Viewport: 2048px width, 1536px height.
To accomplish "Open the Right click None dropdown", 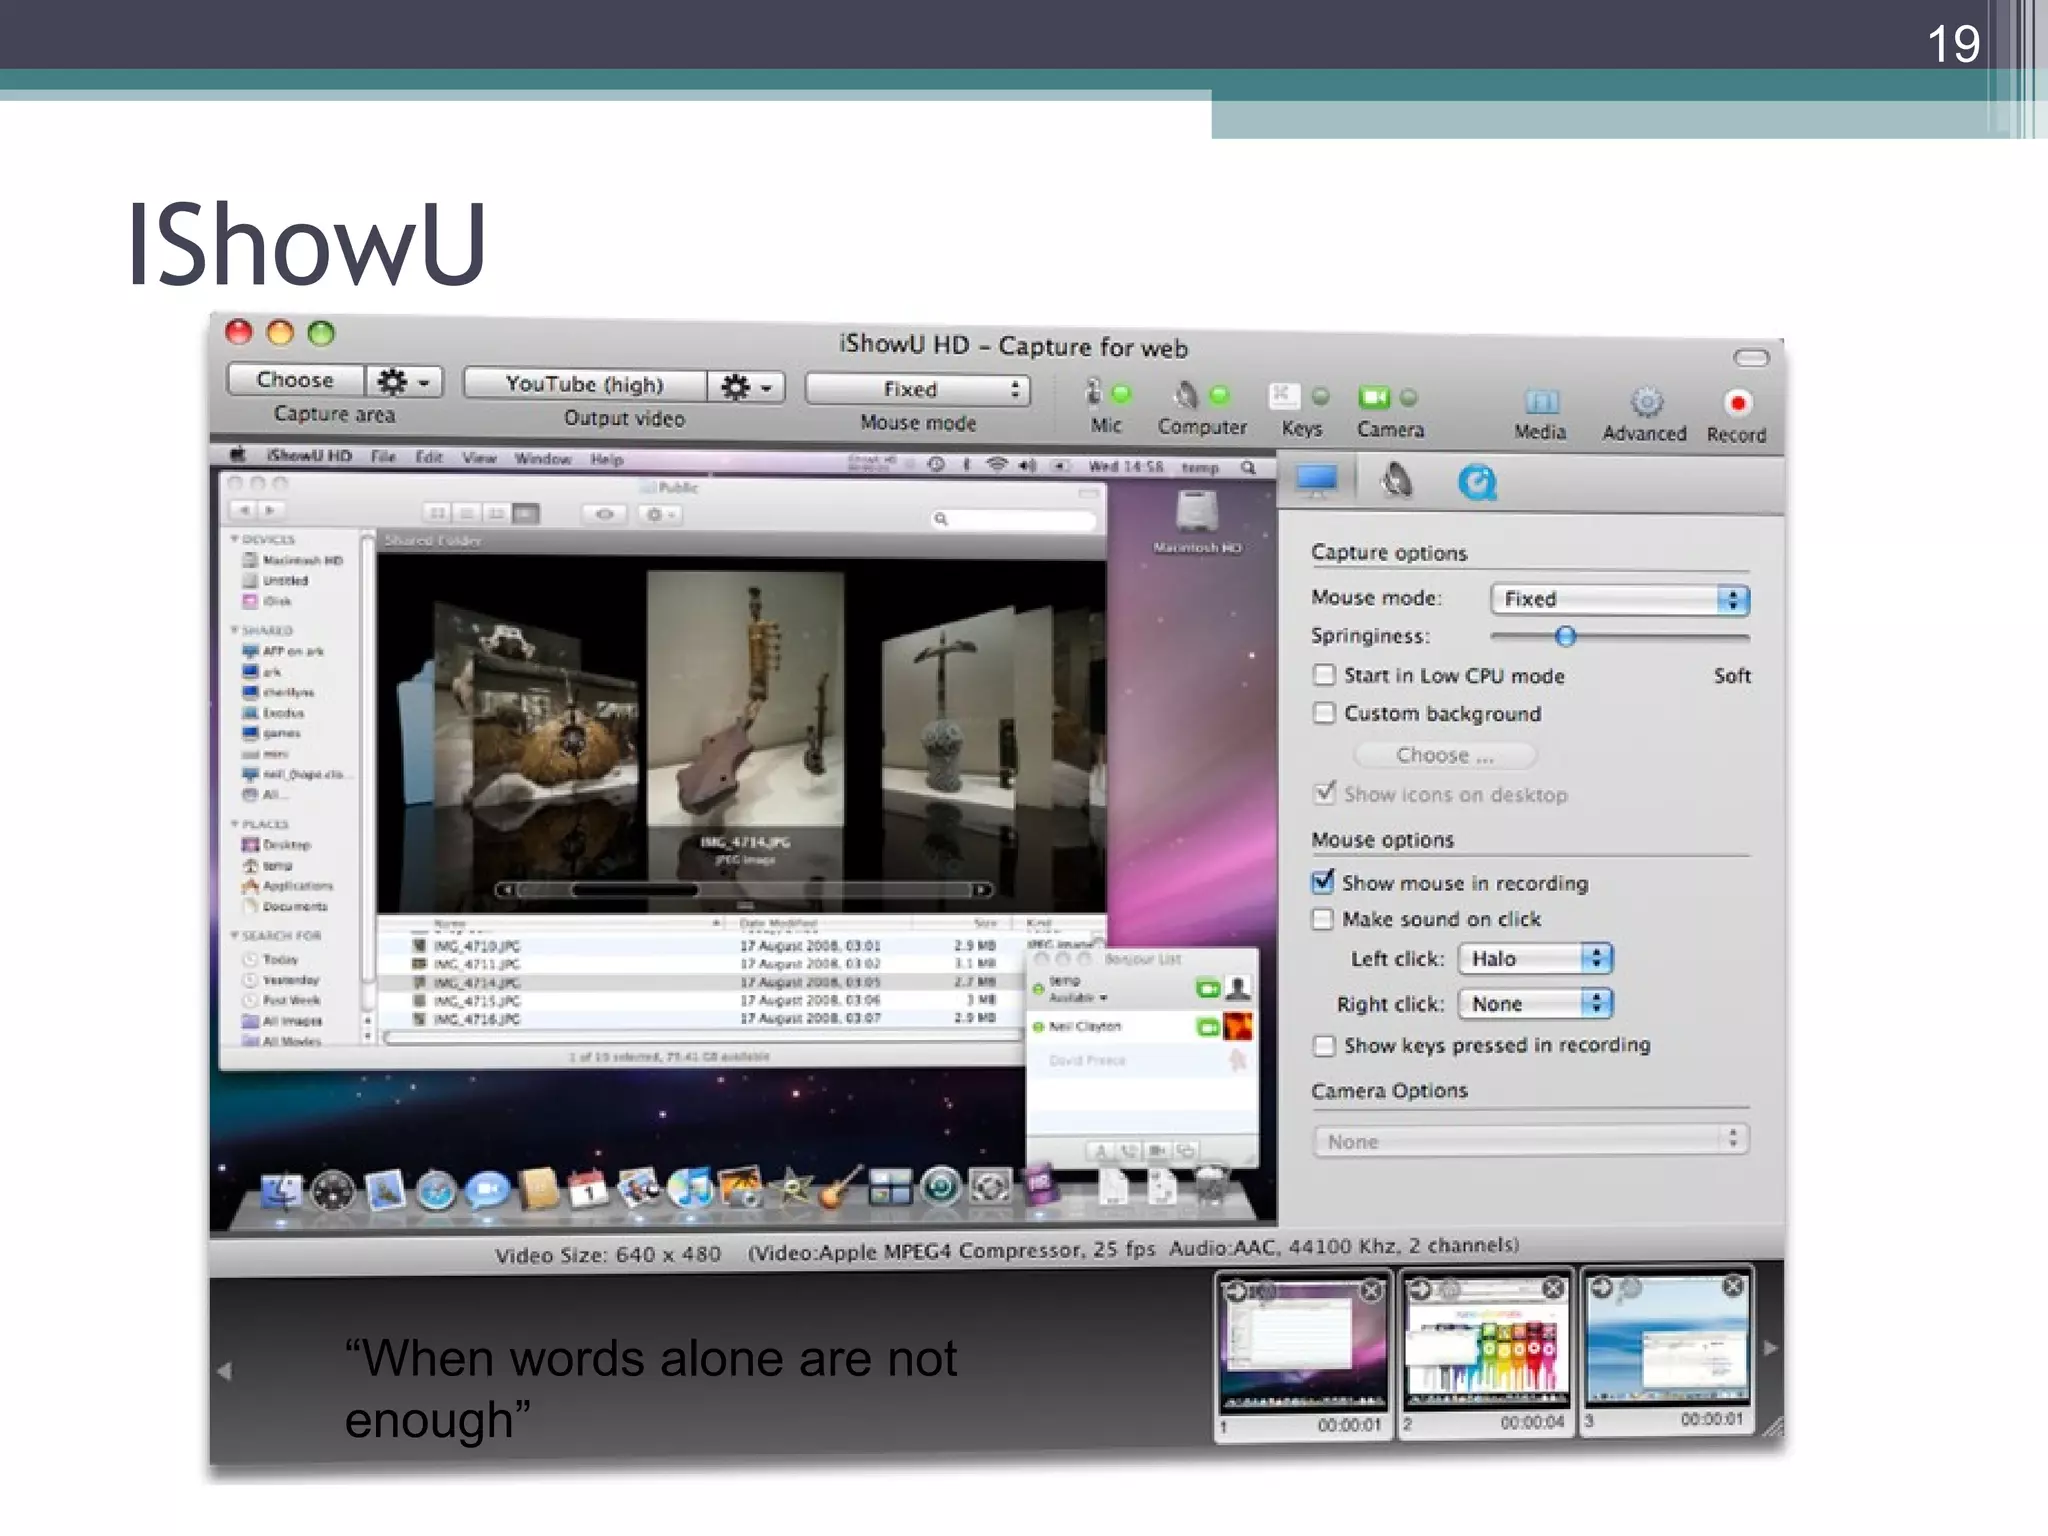I will point(1536,1003).
